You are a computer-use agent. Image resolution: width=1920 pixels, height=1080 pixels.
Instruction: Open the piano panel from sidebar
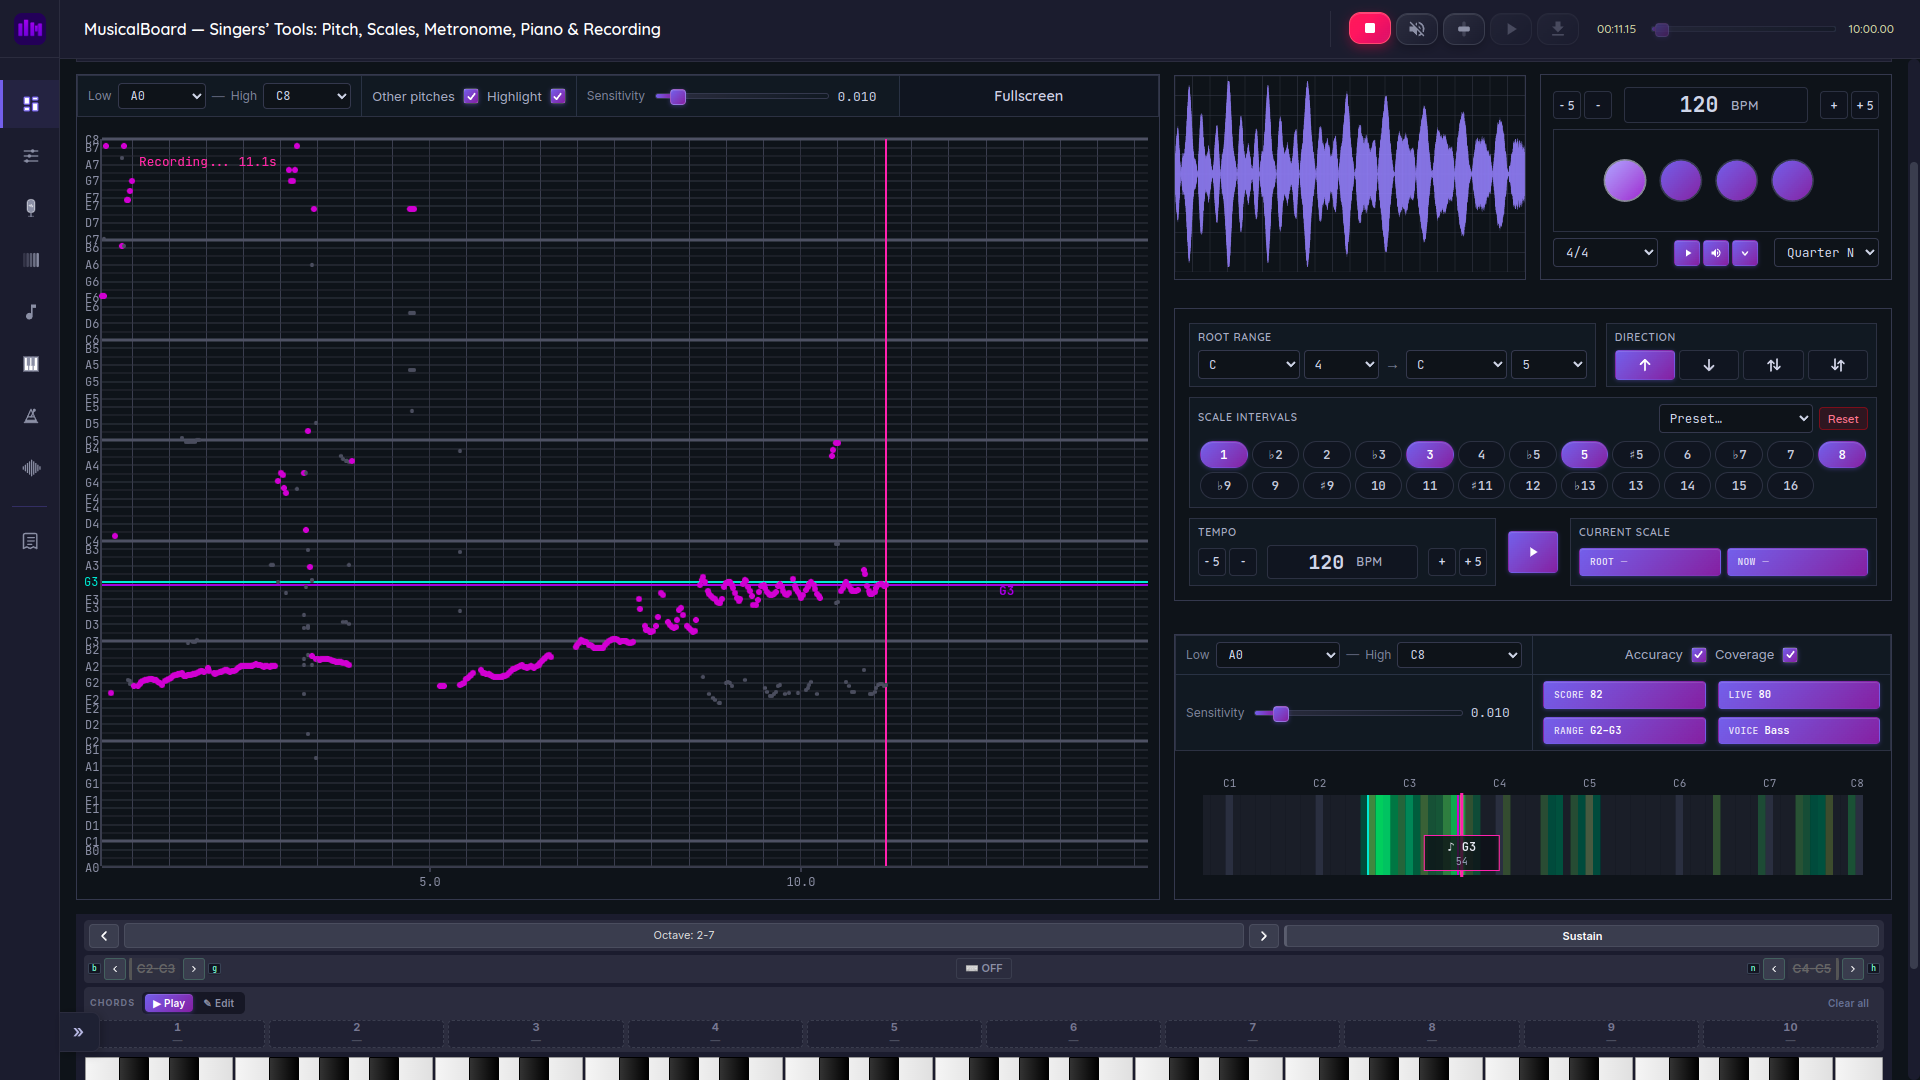(30, 364)
